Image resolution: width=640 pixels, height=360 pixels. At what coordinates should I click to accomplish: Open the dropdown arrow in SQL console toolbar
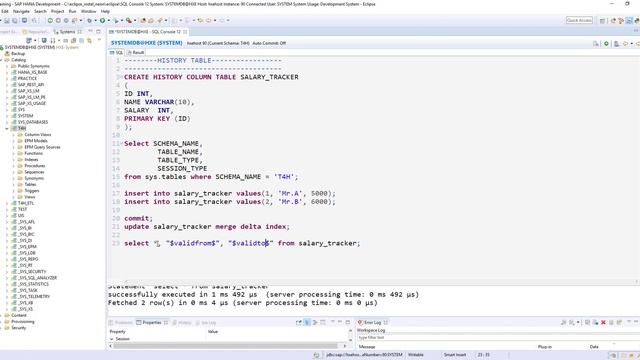pos(632,43)
